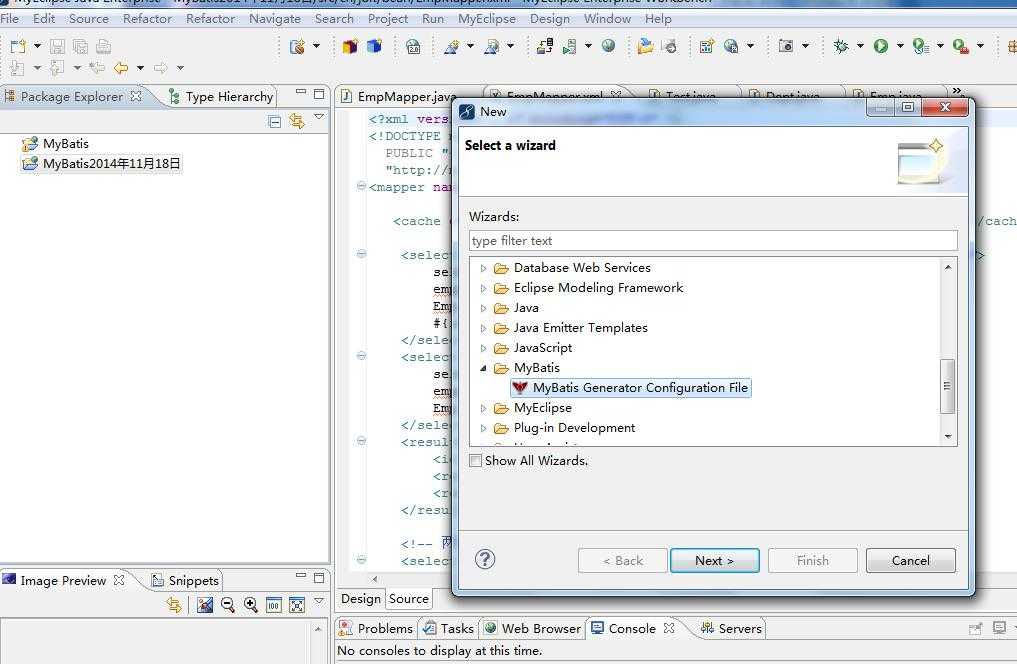Click the Back button in wizard
Image resolution: width=1017 pixels, height=664 pixels.
coord(623,560)
